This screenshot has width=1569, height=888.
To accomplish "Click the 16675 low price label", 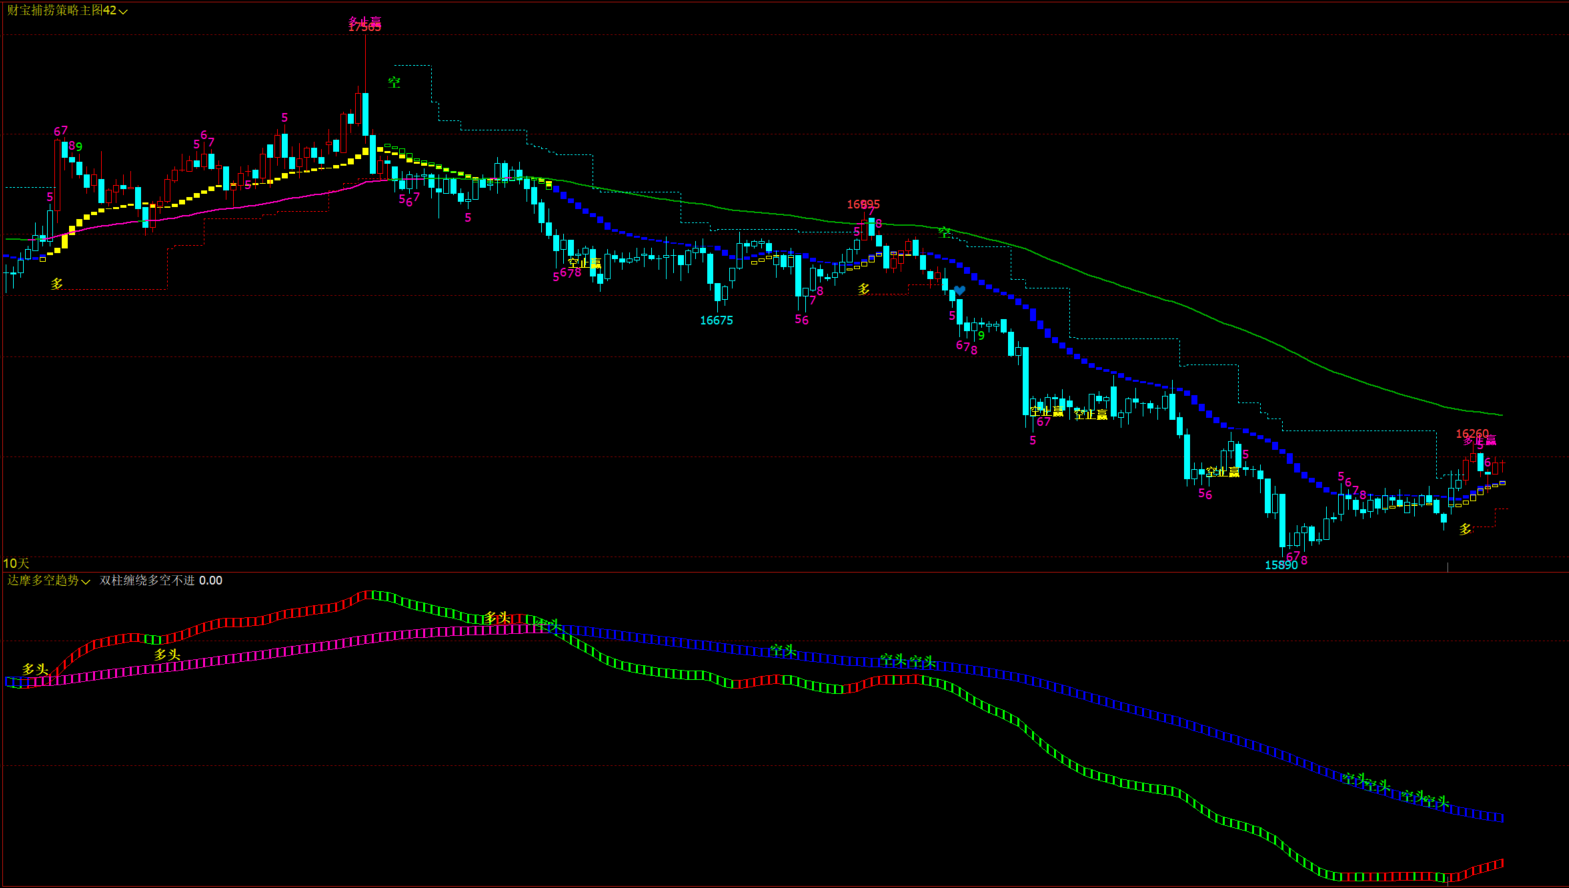I will 716,321.
